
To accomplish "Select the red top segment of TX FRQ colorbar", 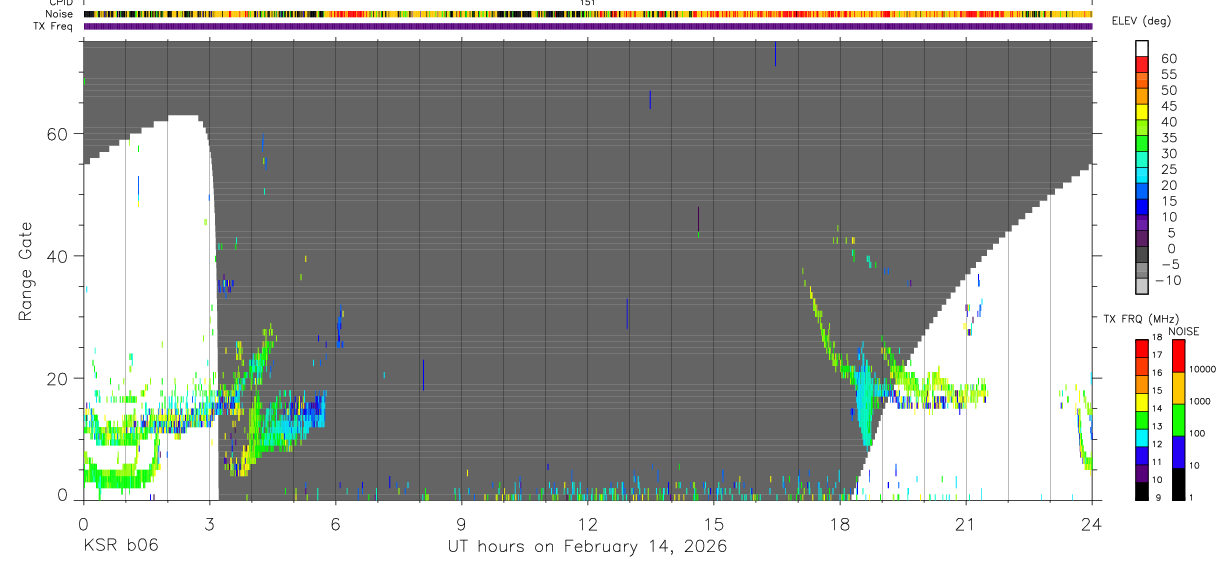I will 1142,349.
